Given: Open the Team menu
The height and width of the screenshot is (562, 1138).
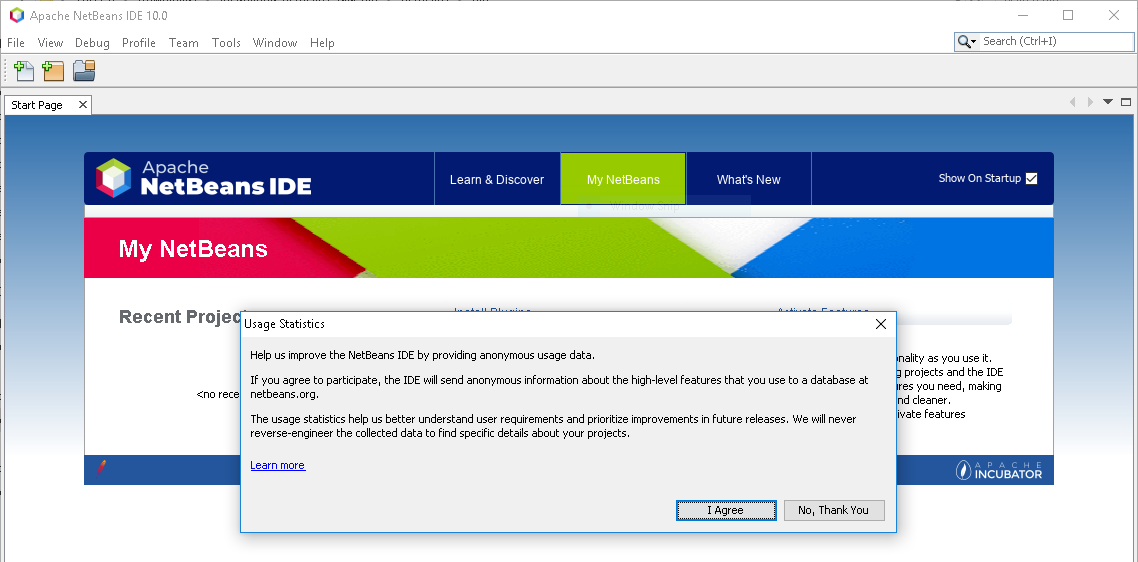Looking at the screenshot, I should (x=184, y=43).
